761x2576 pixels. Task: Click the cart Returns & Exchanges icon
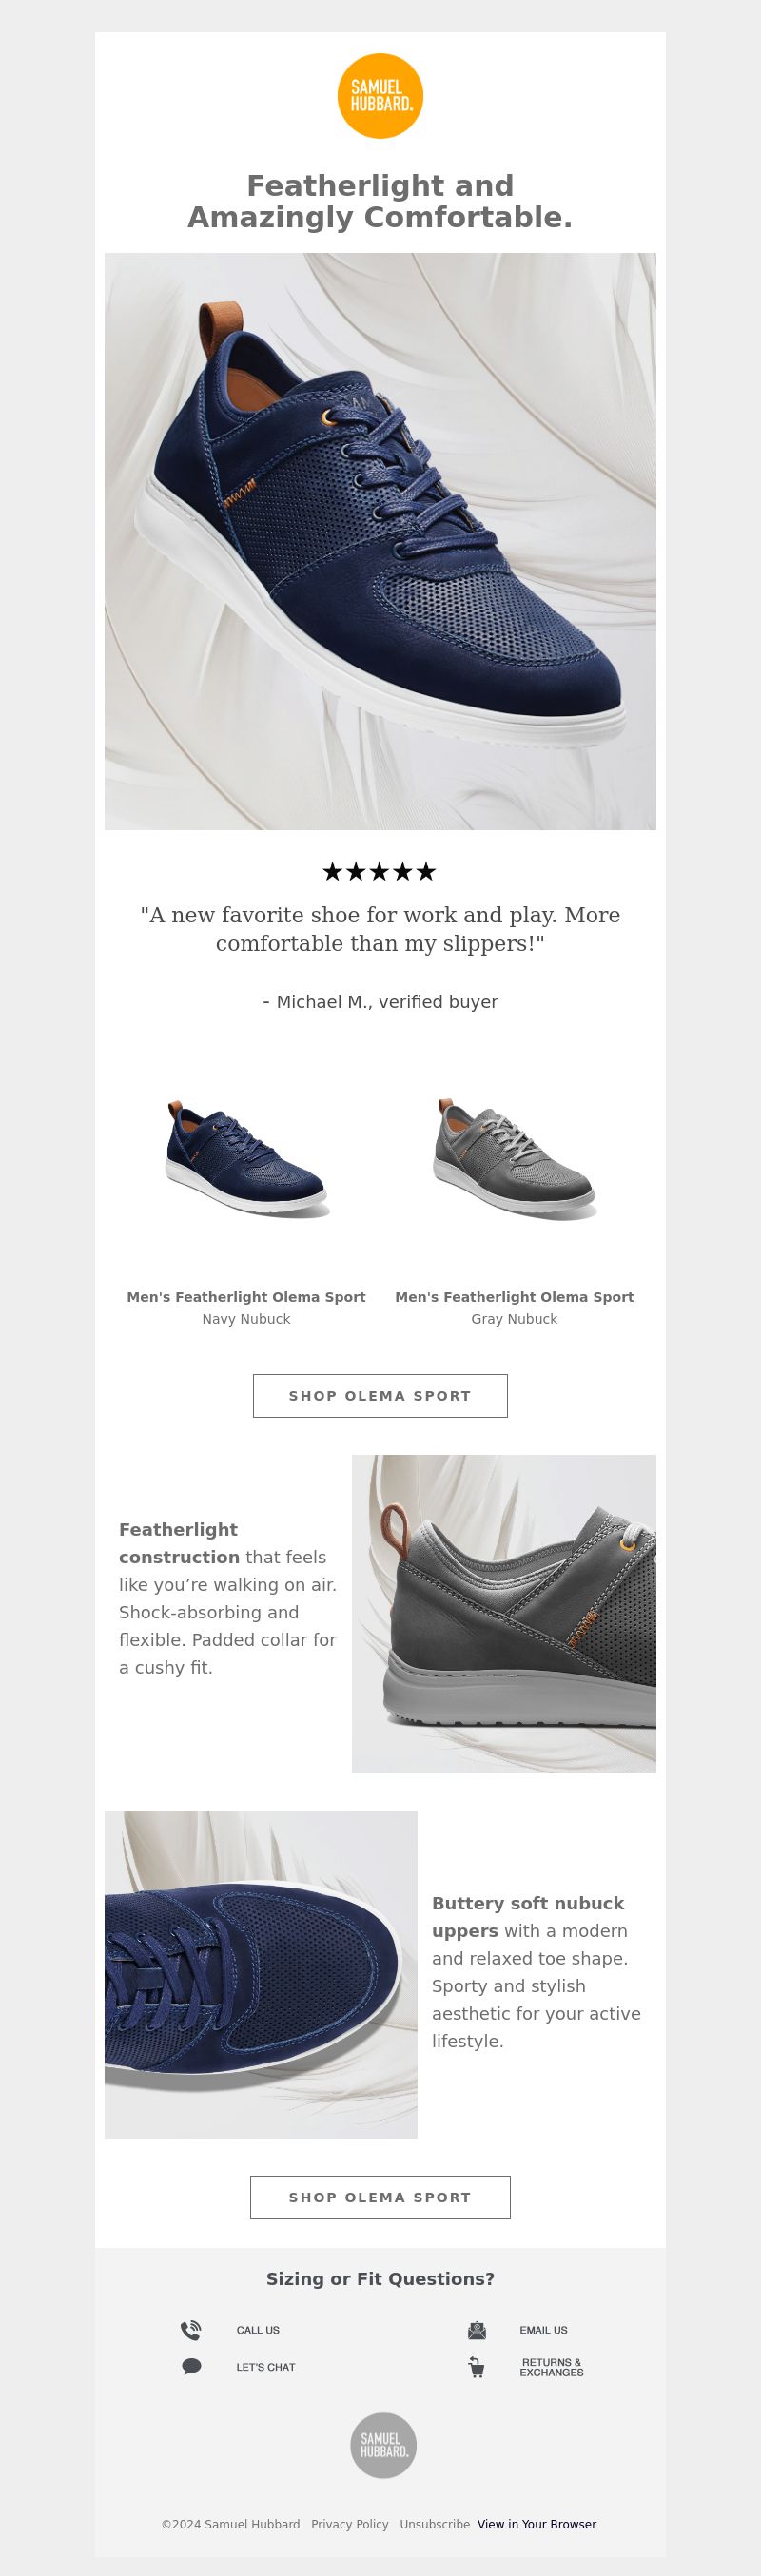coord(477,2367)
